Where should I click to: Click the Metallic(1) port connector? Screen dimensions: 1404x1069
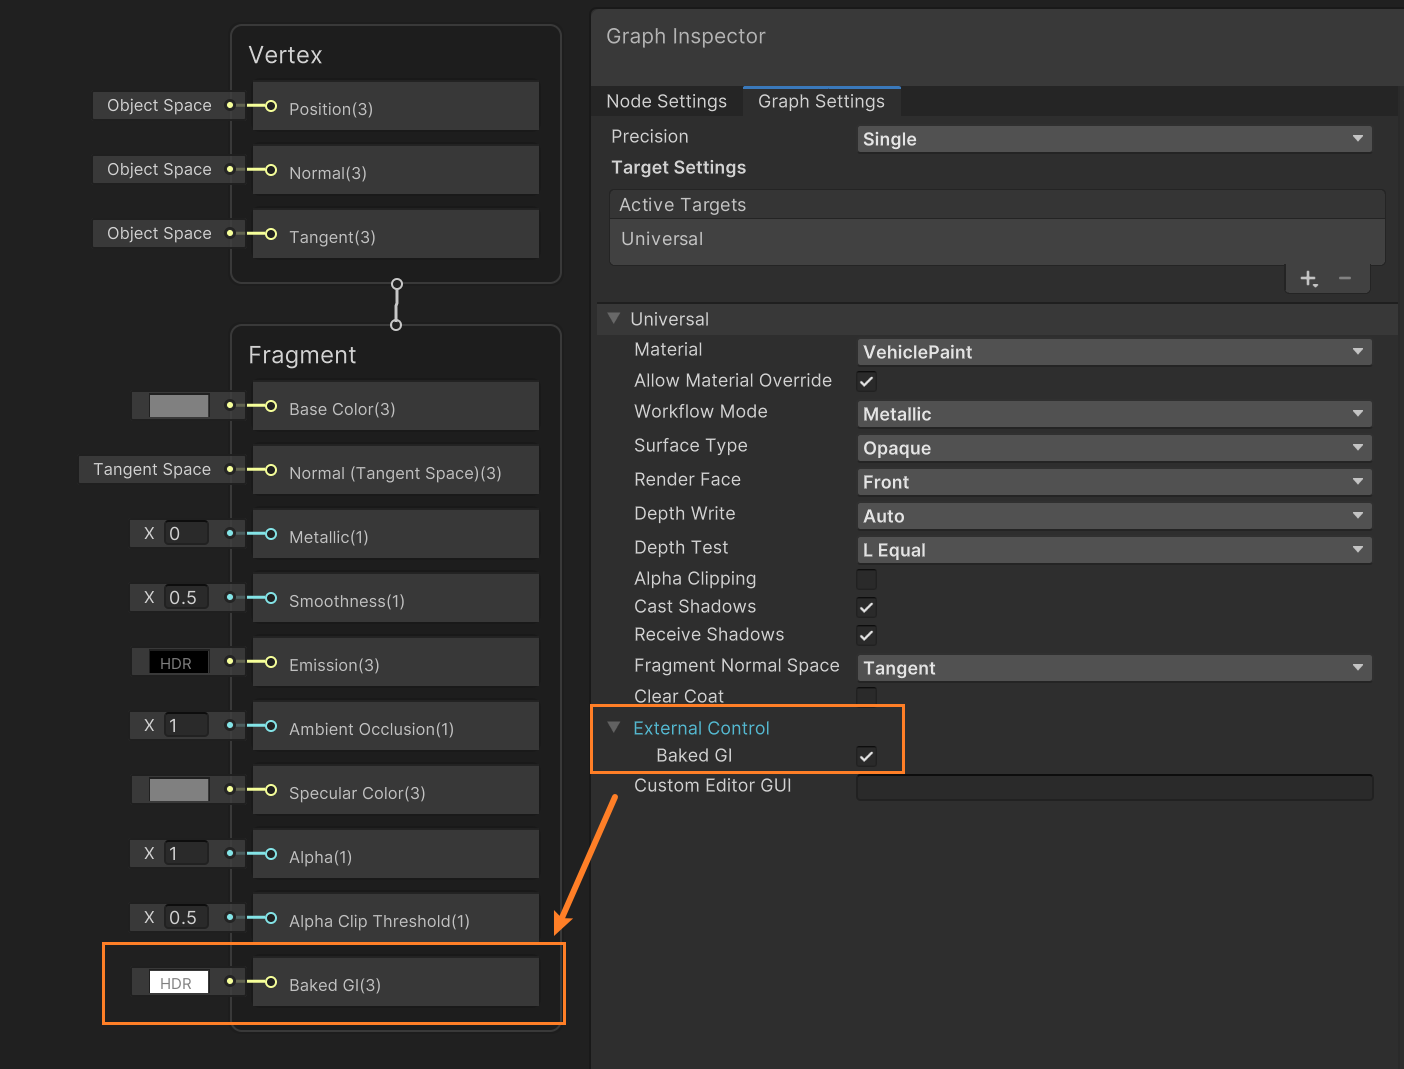270,534
